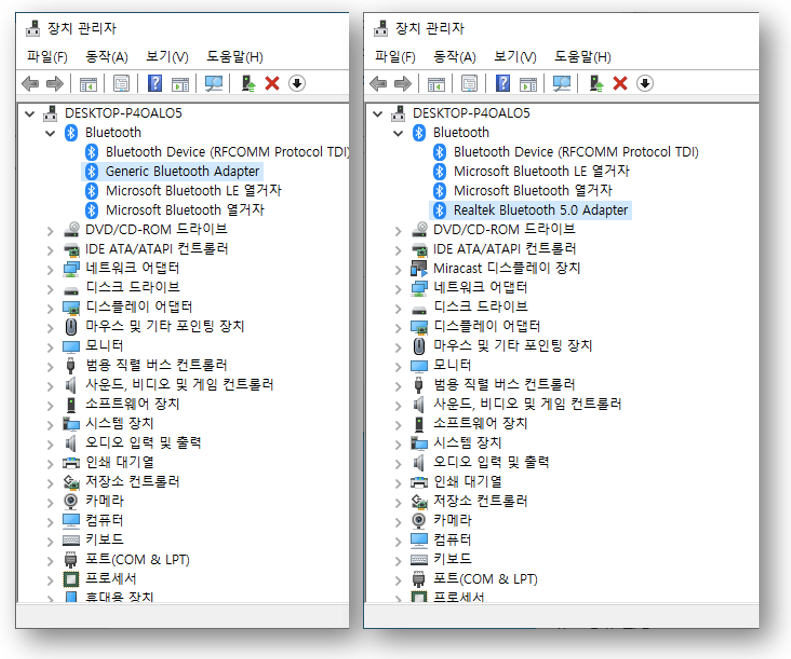Image resolution: width=791 pixels, height=659 pixels.
Task: Expand 포트(COM & LPT) in right window
Action: point(398,580)
